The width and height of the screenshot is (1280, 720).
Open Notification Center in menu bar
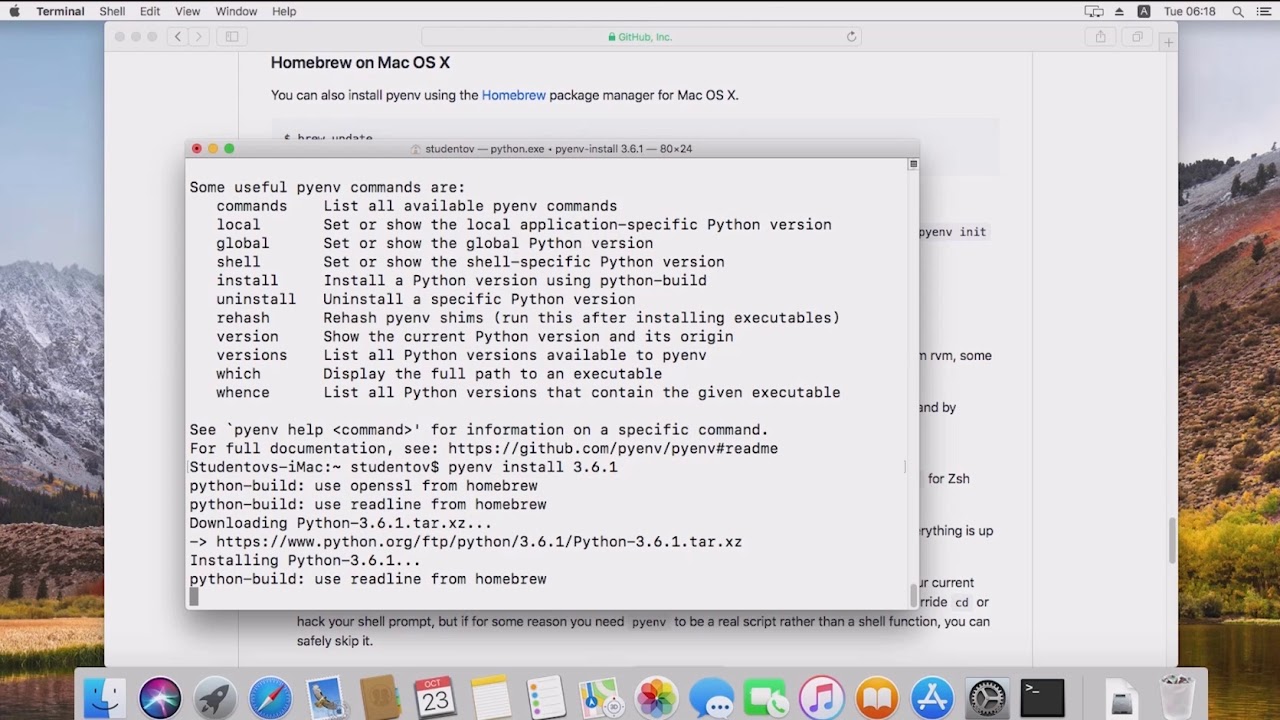pyautogui.click(x=1264, y=11)
